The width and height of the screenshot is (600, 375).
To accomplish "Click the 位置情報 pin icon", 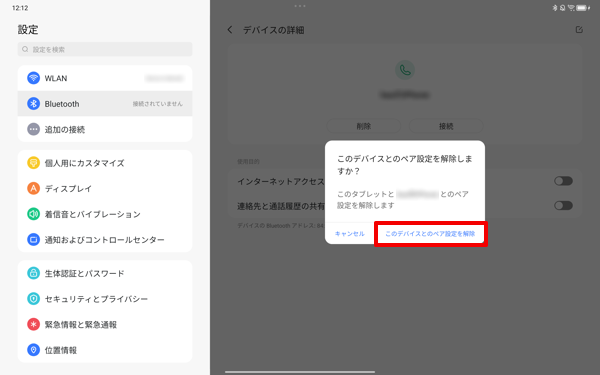I will click(x=33, y=350).
